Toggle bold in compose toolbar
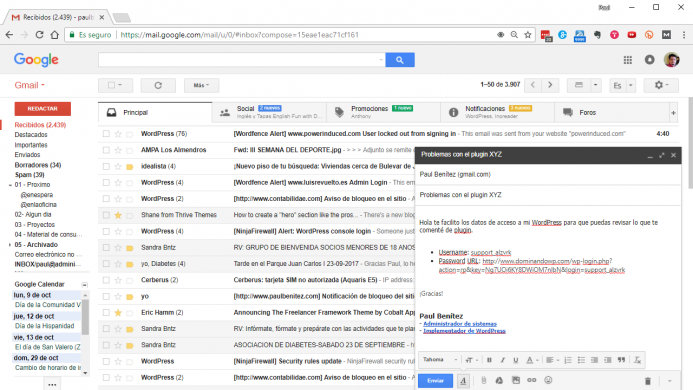This screenshot has height=390, width=693. point(489,360)
